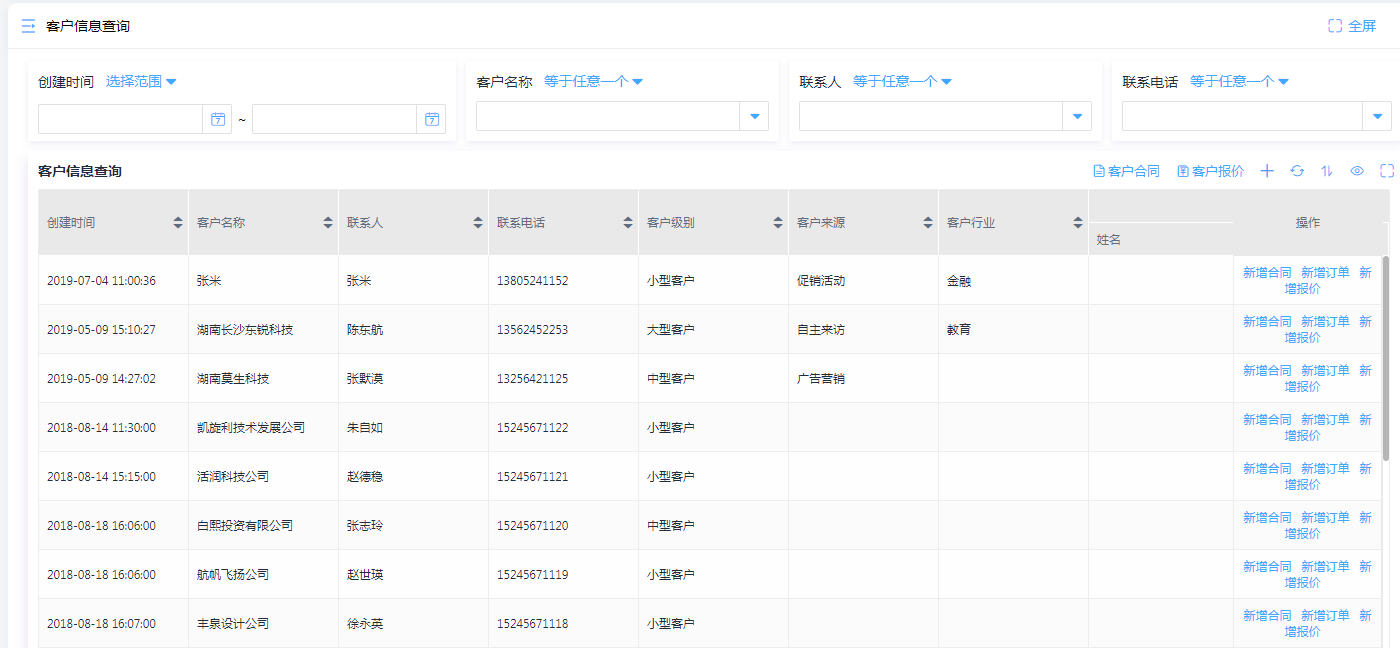The height and width of the screenshot is (648, 1400).
Task: Change 创建时间 condition via 选择范围 dropdown
Action: (x=141, y=82)
